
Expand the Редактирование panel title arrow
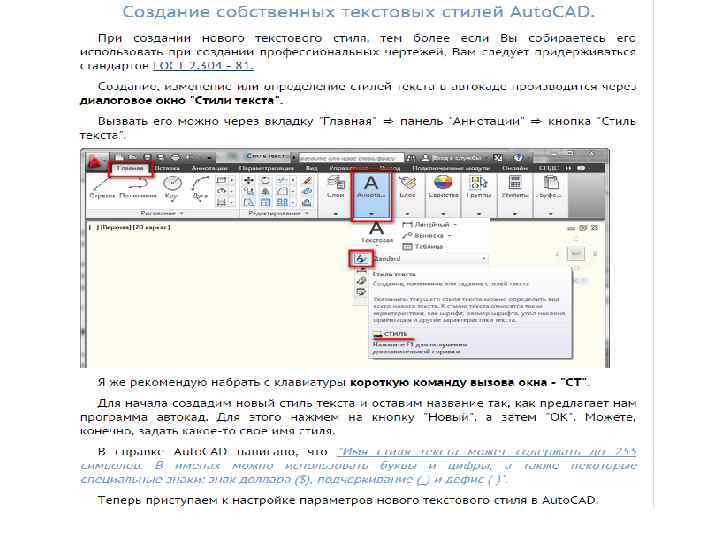307,214
